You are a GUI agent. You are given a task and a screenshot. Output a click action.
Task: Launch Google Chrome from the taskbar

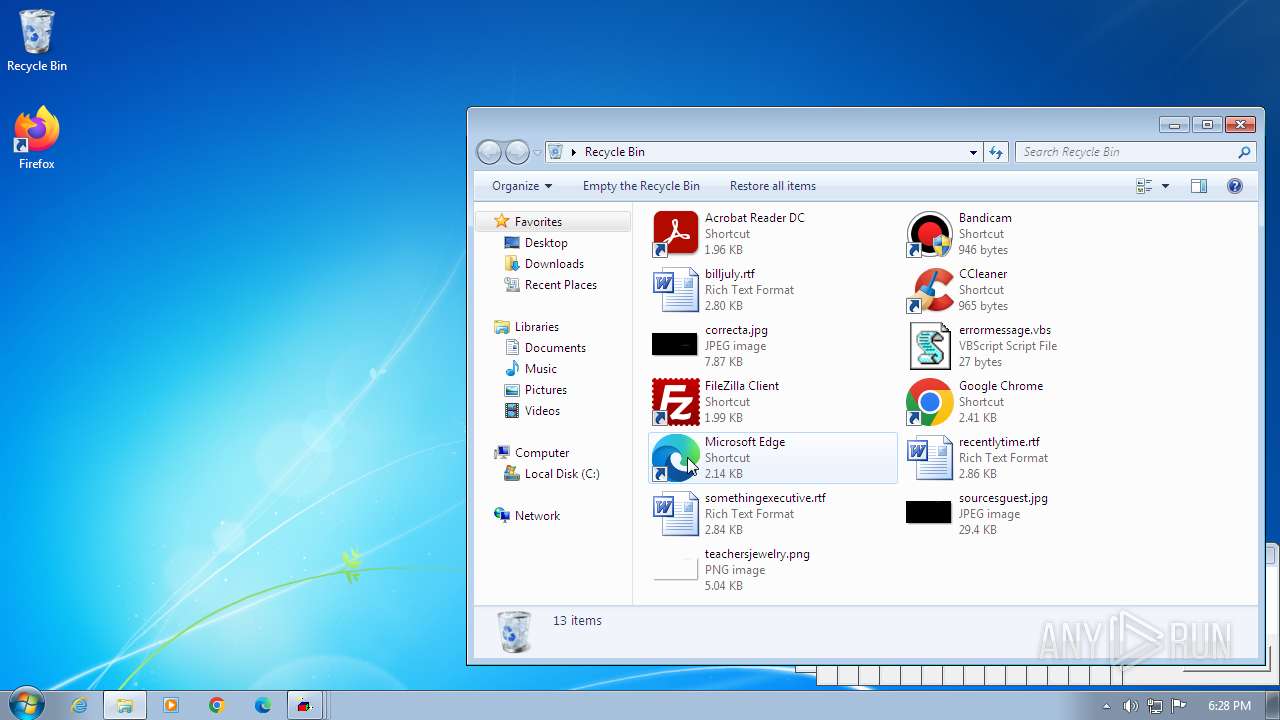click(x=217, y=705)
